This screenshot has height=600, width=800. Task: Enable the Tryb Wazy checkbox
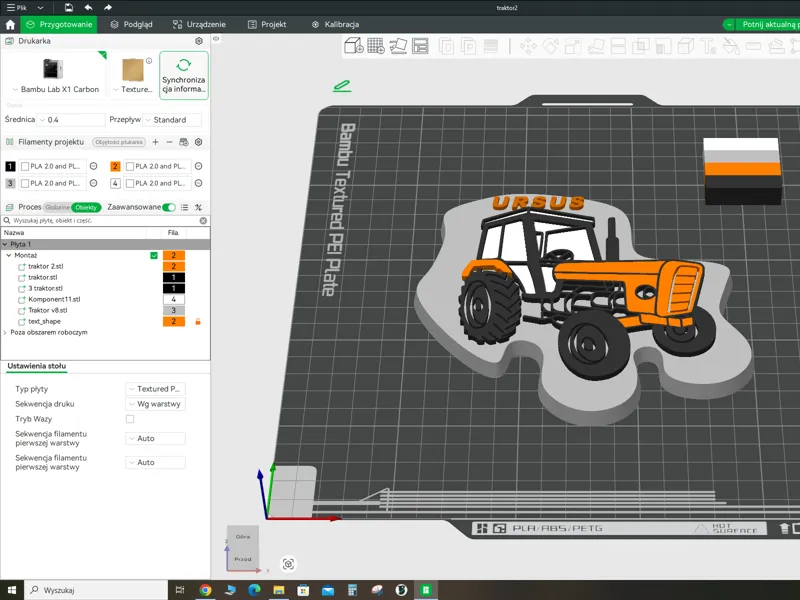click(x=130, y=419)
